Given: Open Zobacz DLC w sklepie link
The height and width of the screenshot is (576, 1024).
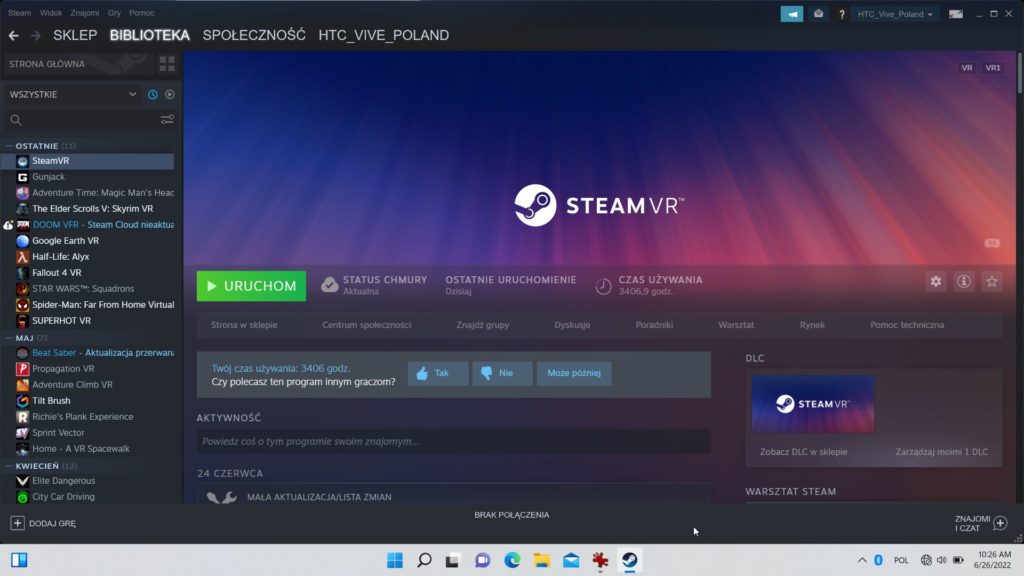Looking at the screenshot, I should coord(804,452).
